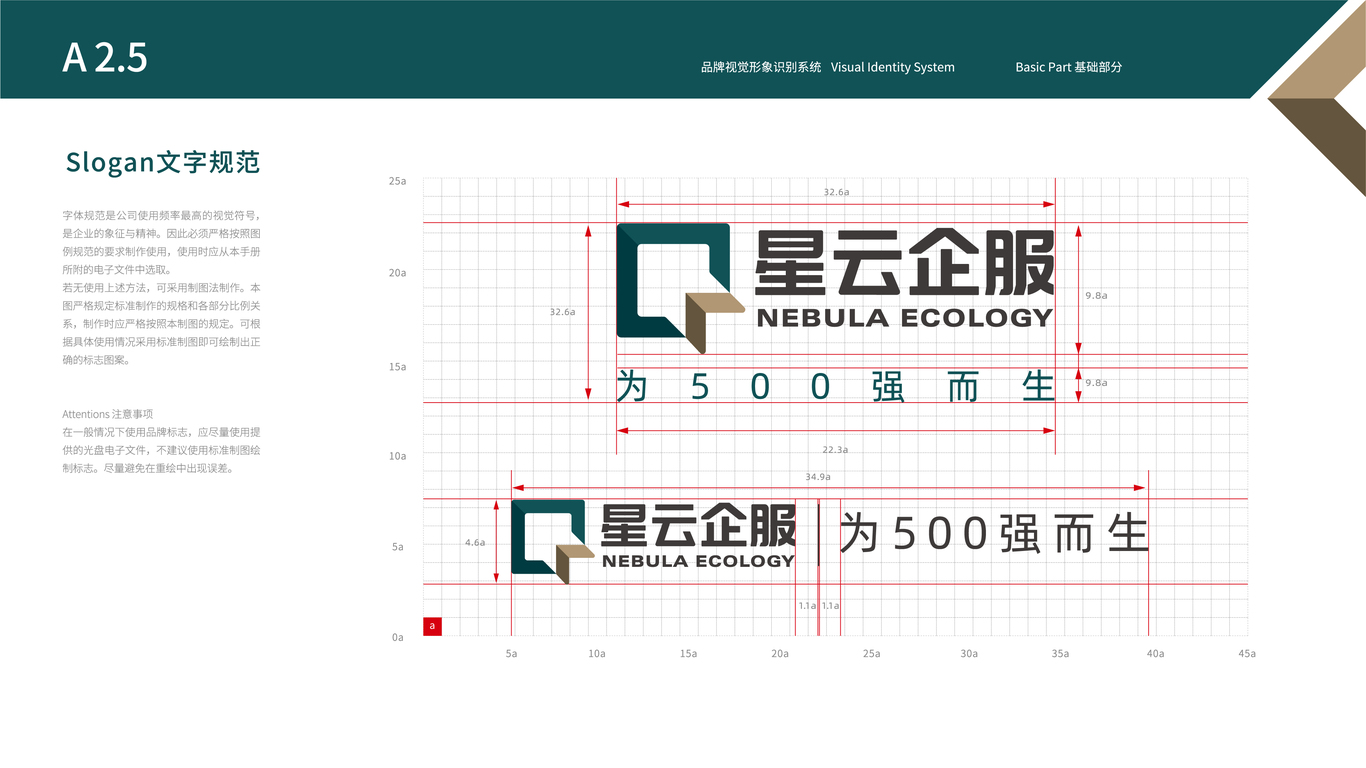1366x768 pixels.
Task: Select 'Visual Identity System' header text
Action: [x=893, y=67]
